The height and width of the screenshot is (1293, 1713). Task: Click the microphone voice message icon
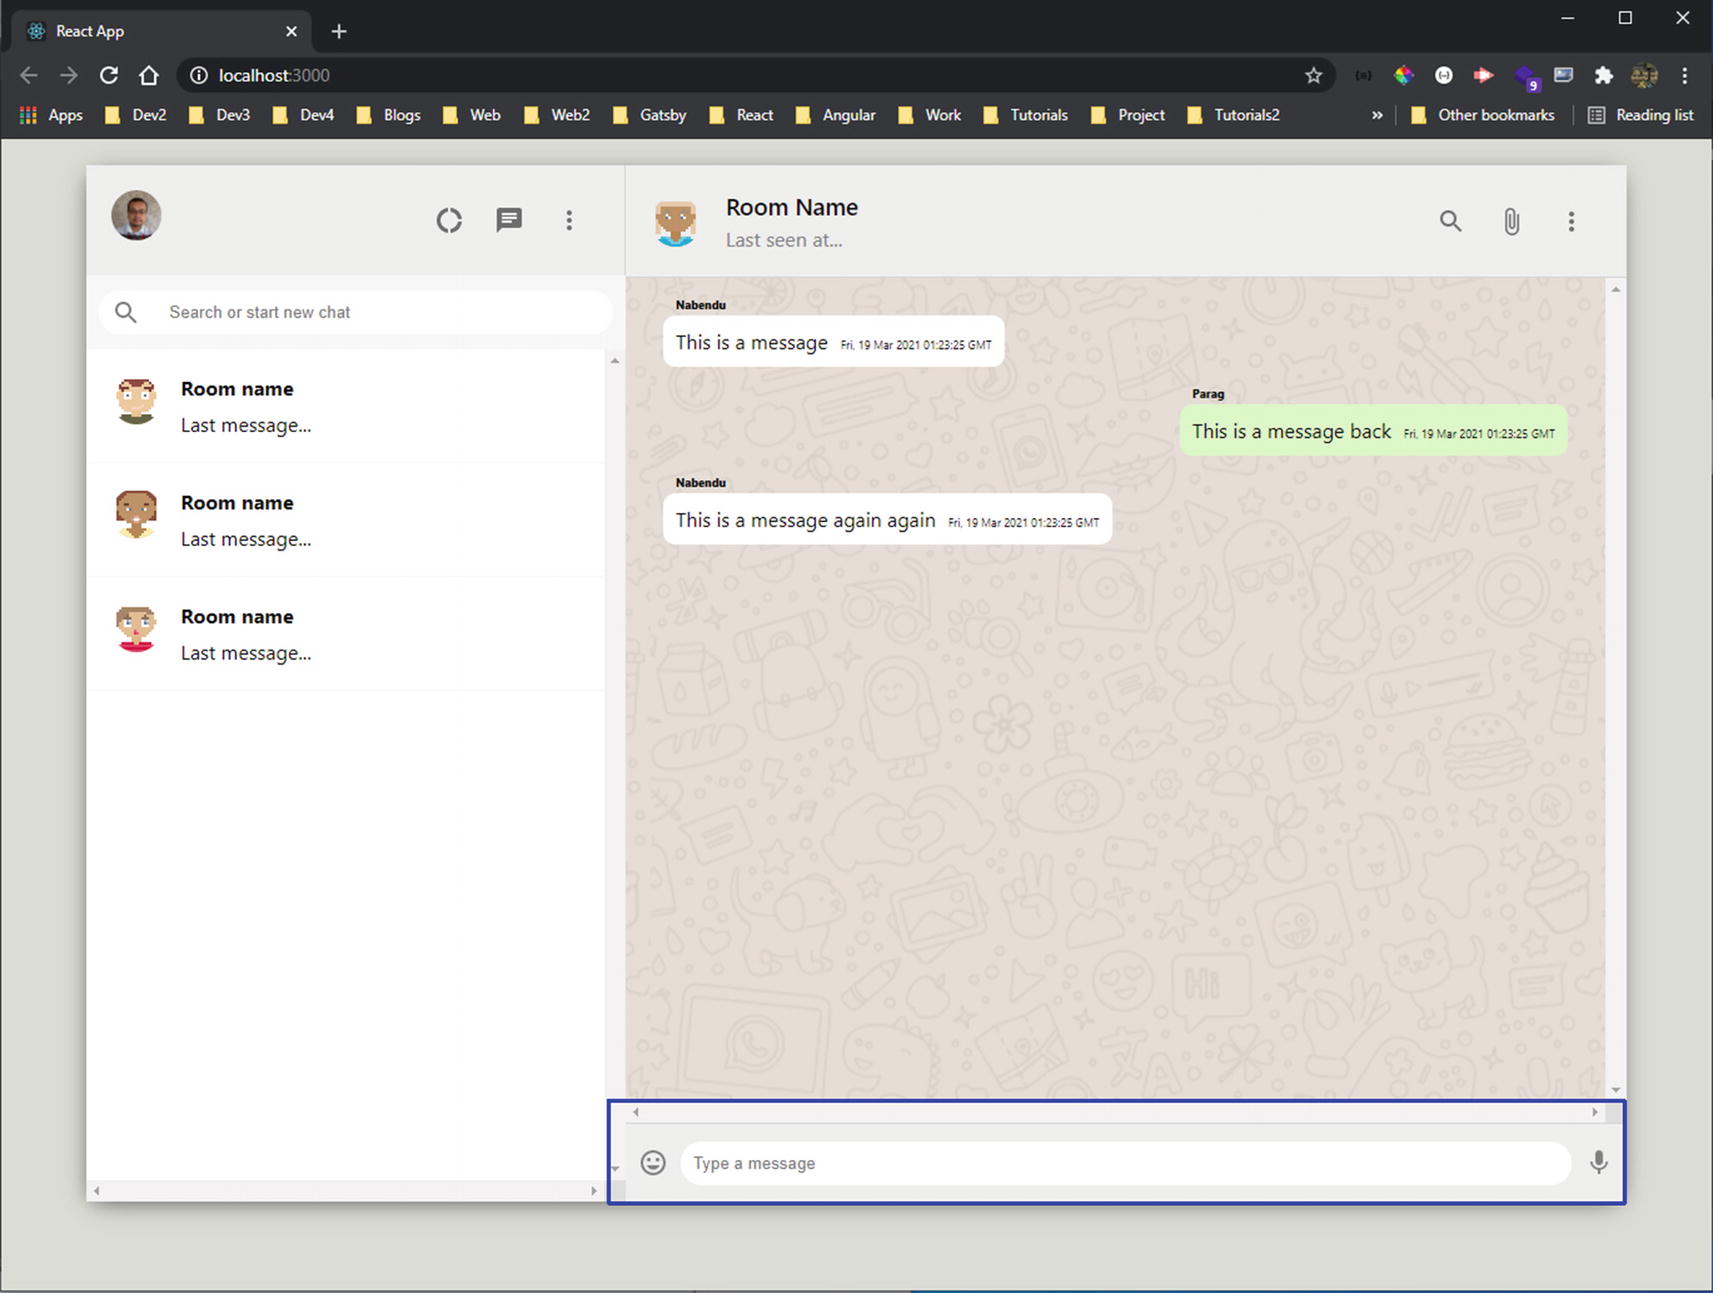pos(1598,1162)
